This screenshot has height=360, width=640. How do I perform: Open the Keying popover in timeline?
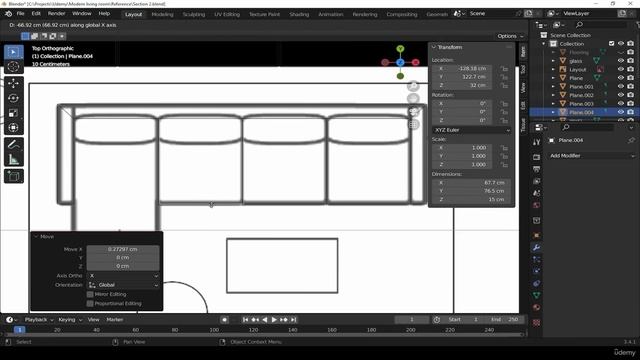coord(70,320)
